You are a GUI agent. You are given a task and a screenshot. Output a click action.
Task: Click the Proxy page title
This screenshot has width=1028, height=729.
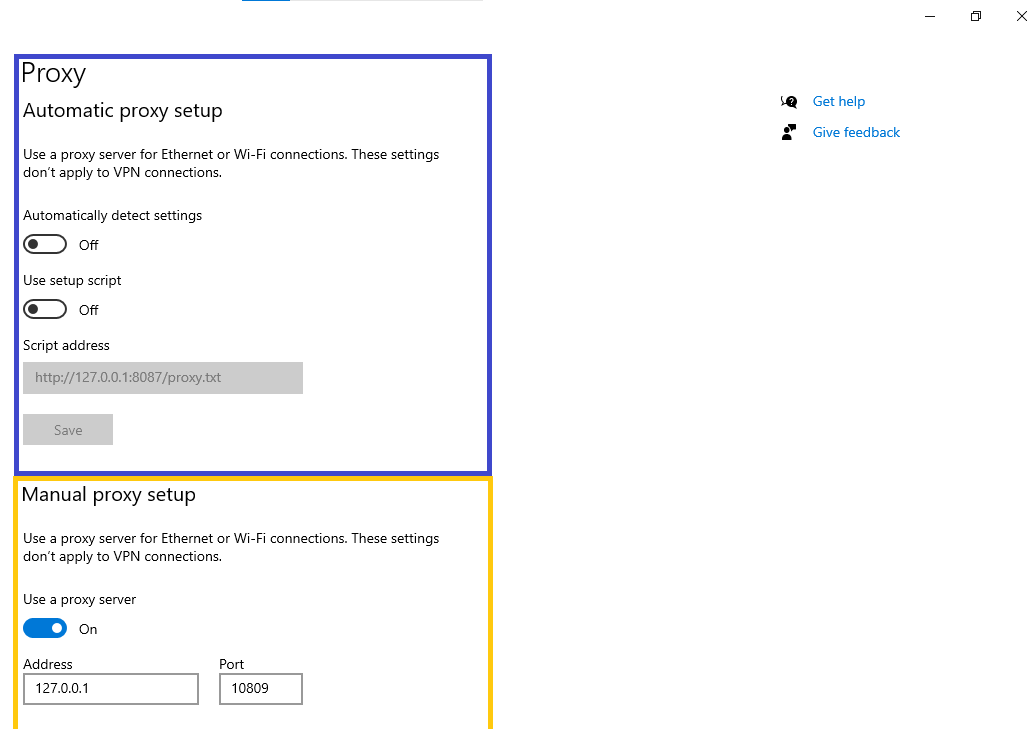(x=54, y=74)
